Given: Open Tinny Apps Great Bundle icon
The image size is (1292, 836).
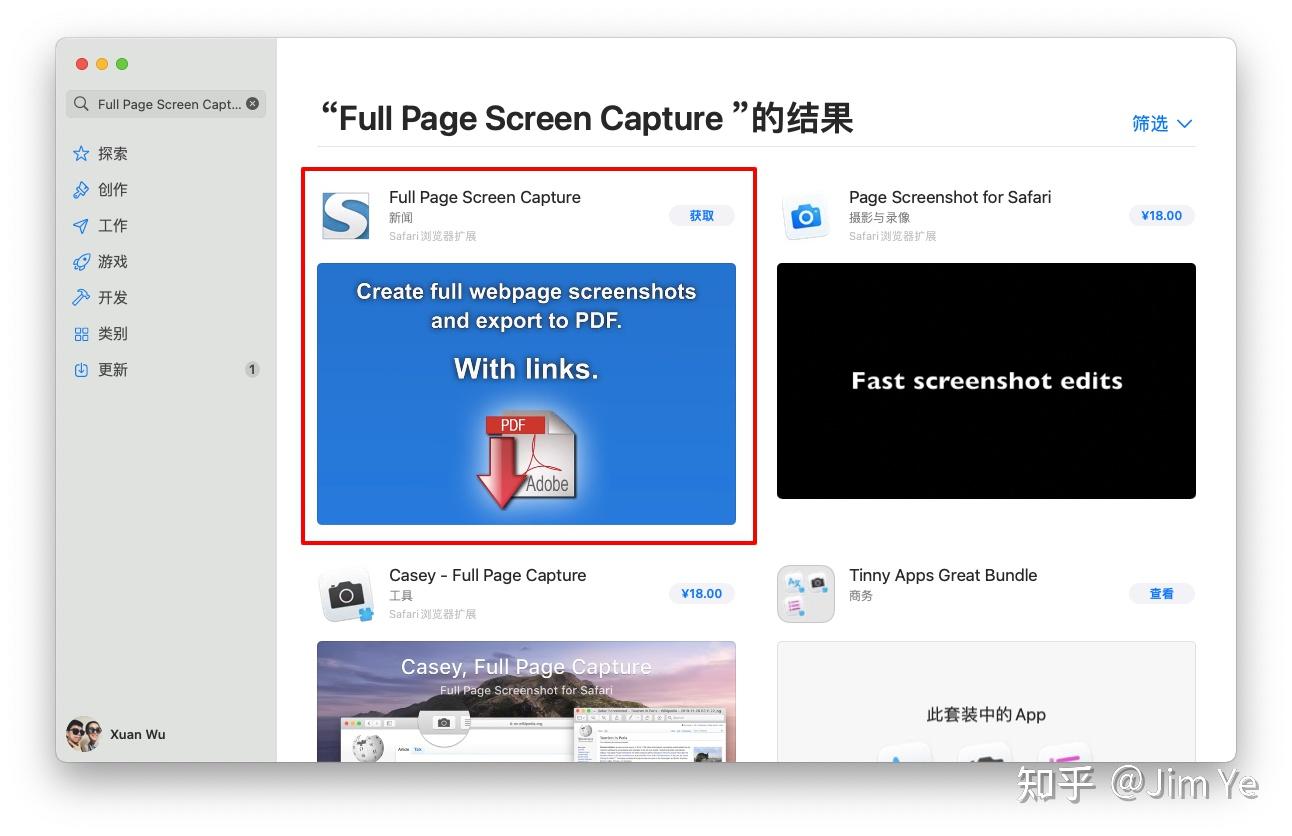Looking at the screenshot, I should click(x=806, y=593).
